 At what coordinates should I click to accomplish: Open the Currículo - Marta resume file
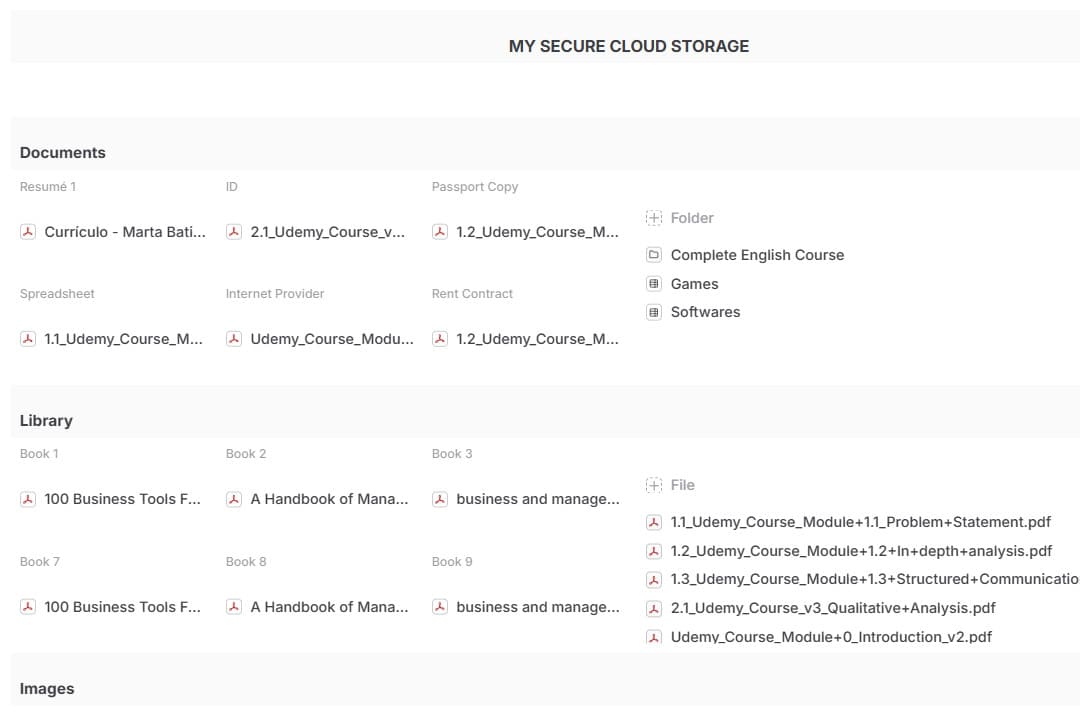pos(125,232)
